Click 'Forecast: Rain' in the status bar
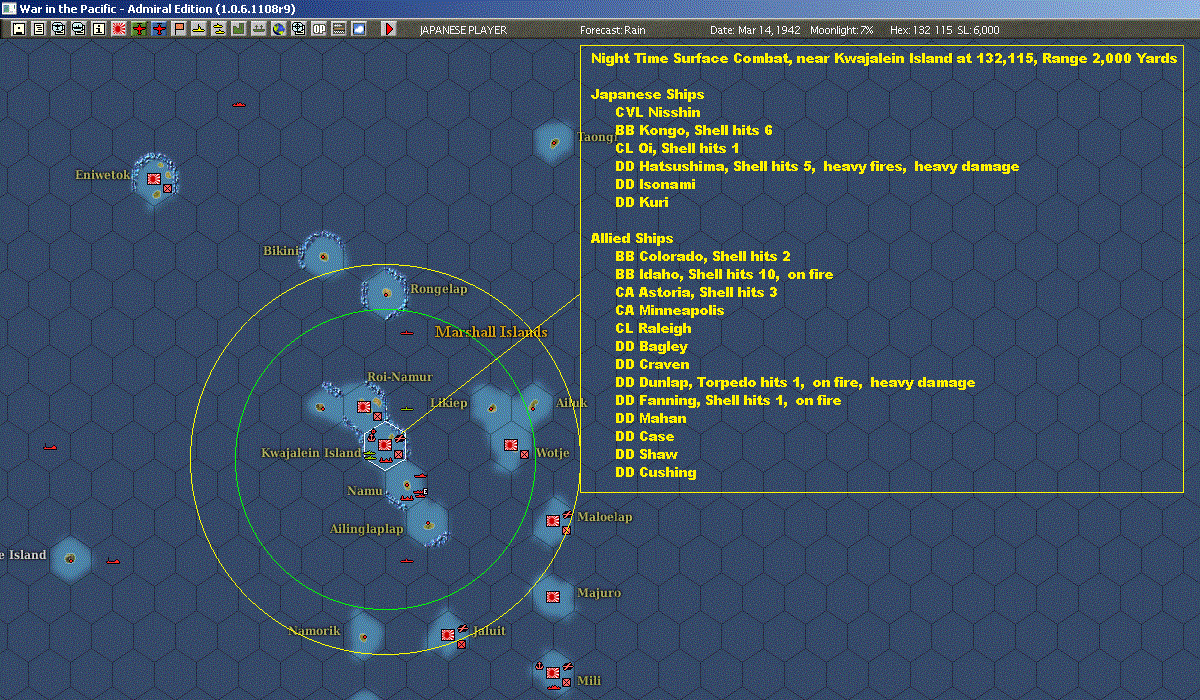 pos(613,30)
